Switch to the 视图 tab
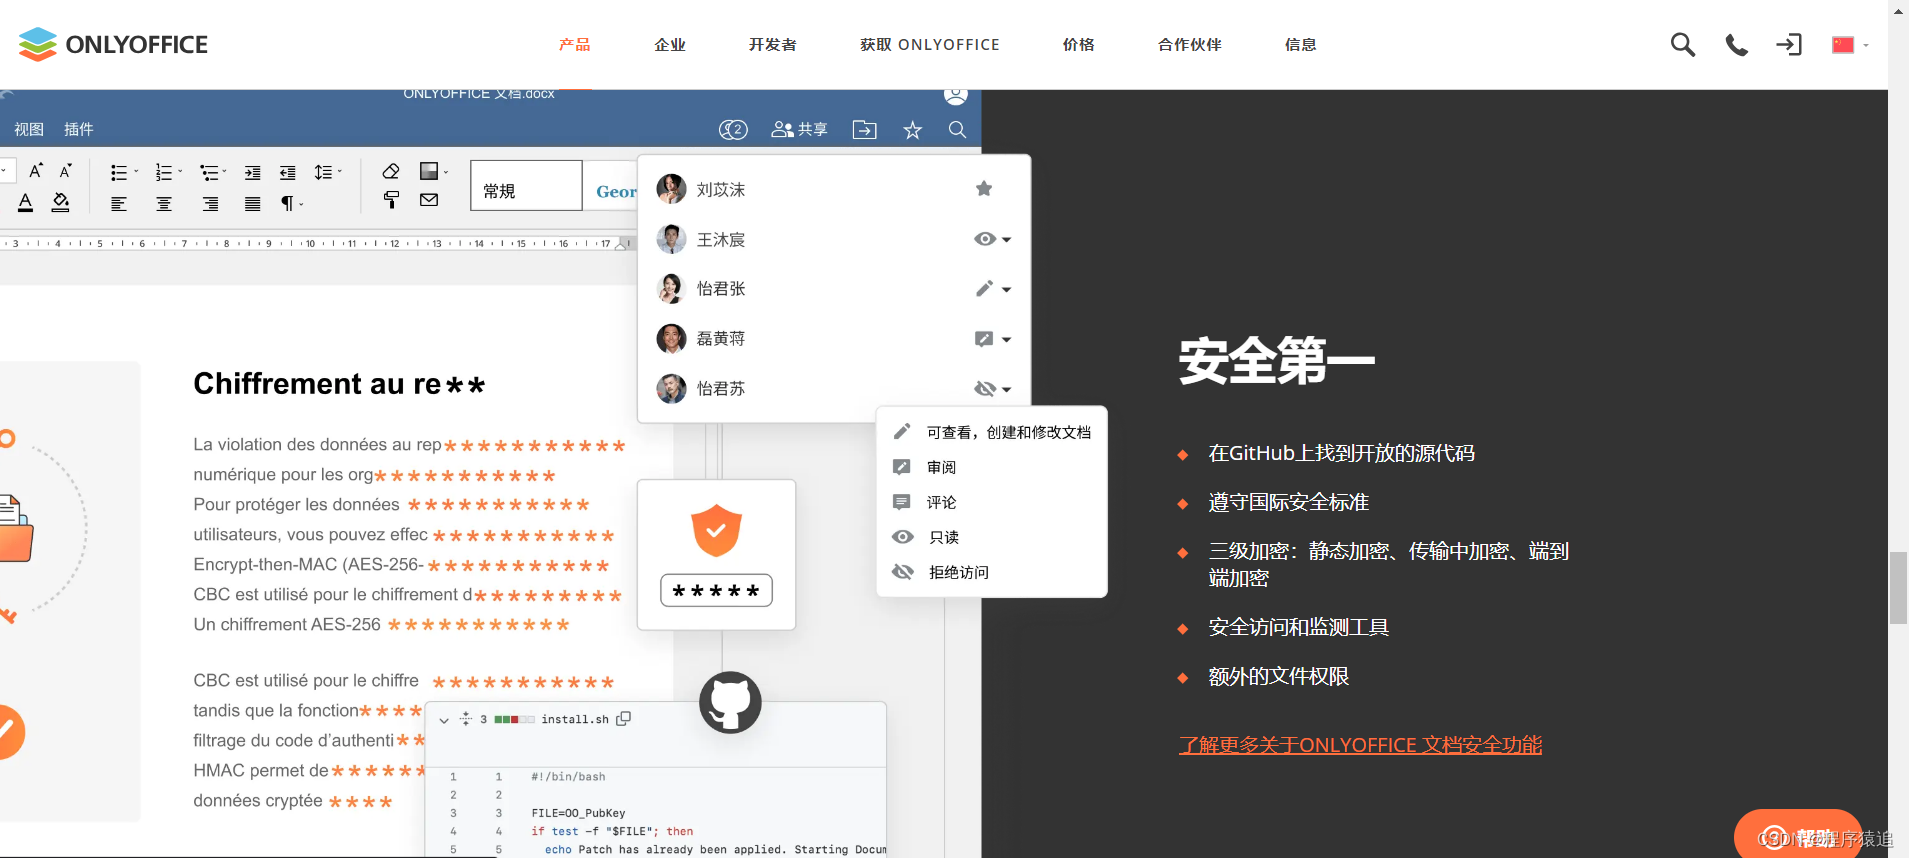Viewport: 1909px width, 858px height. [29, 129]
